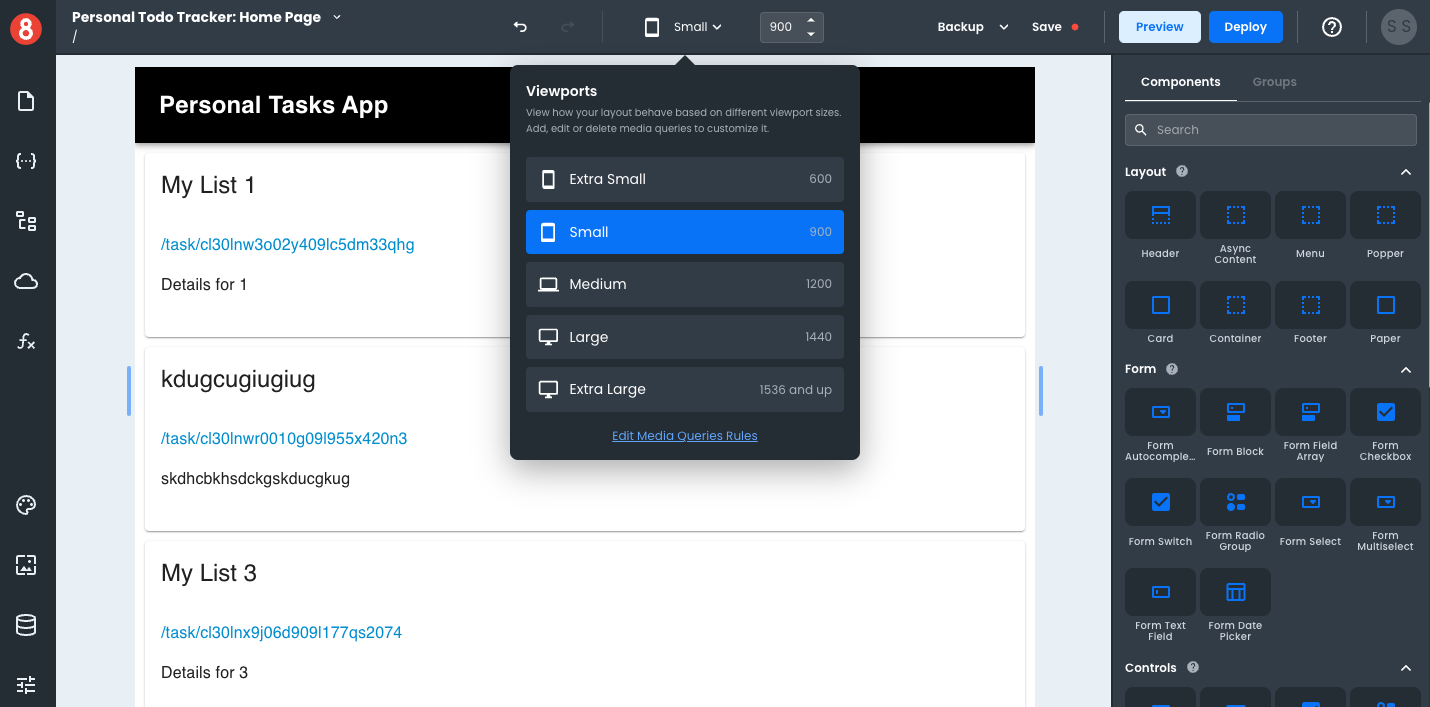1430x707 pixels.
Task: Open the help question mark icon
Action: tap(1331, 27)
